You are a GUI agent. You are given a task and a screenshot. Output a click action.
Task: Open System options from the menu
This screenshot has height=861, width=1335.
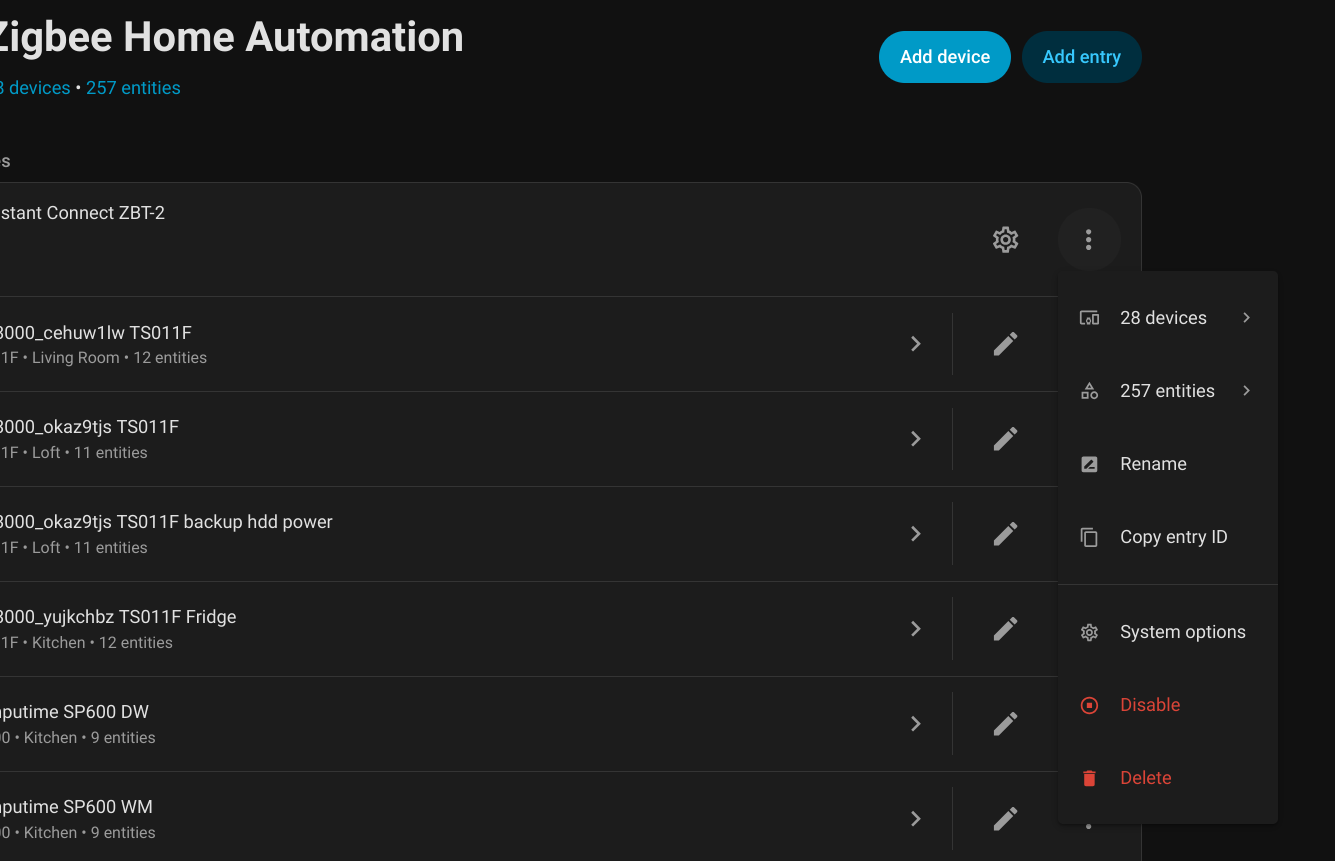pyautogui.click(x=1183, y=631)
